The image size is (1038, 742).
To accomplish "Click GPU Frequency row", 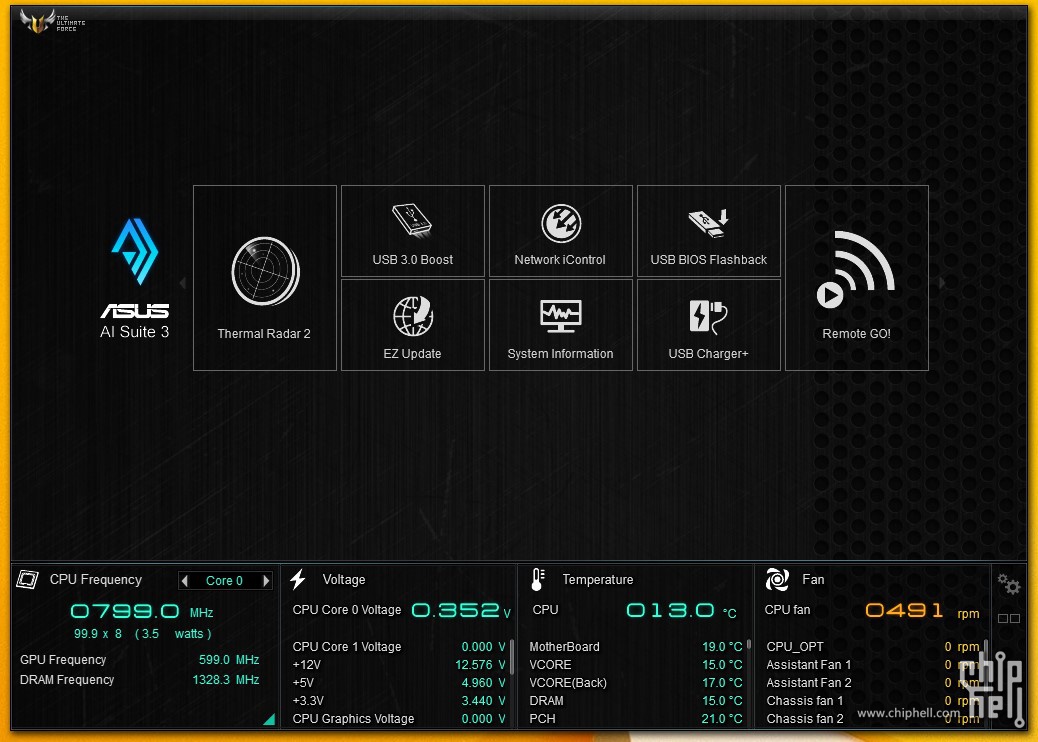I will pos(140,660).
